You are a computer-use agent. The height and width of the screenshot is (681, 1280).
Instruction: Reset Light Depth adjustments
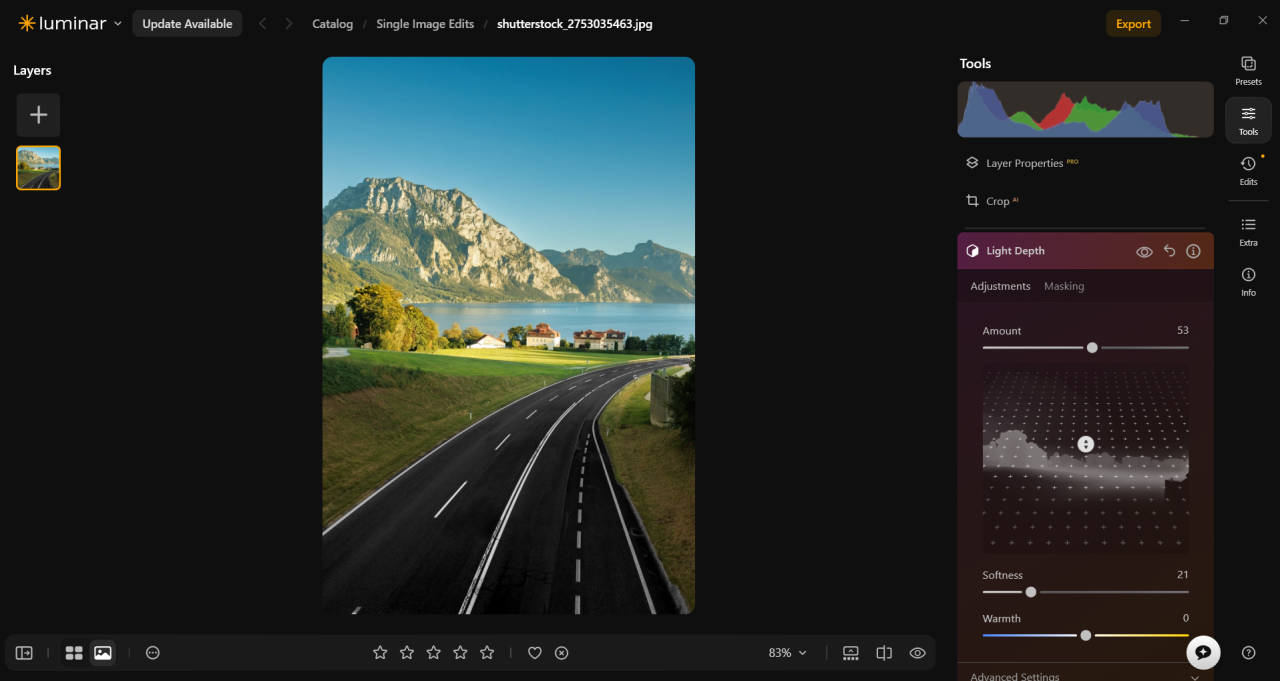(x=1169, y=251)
